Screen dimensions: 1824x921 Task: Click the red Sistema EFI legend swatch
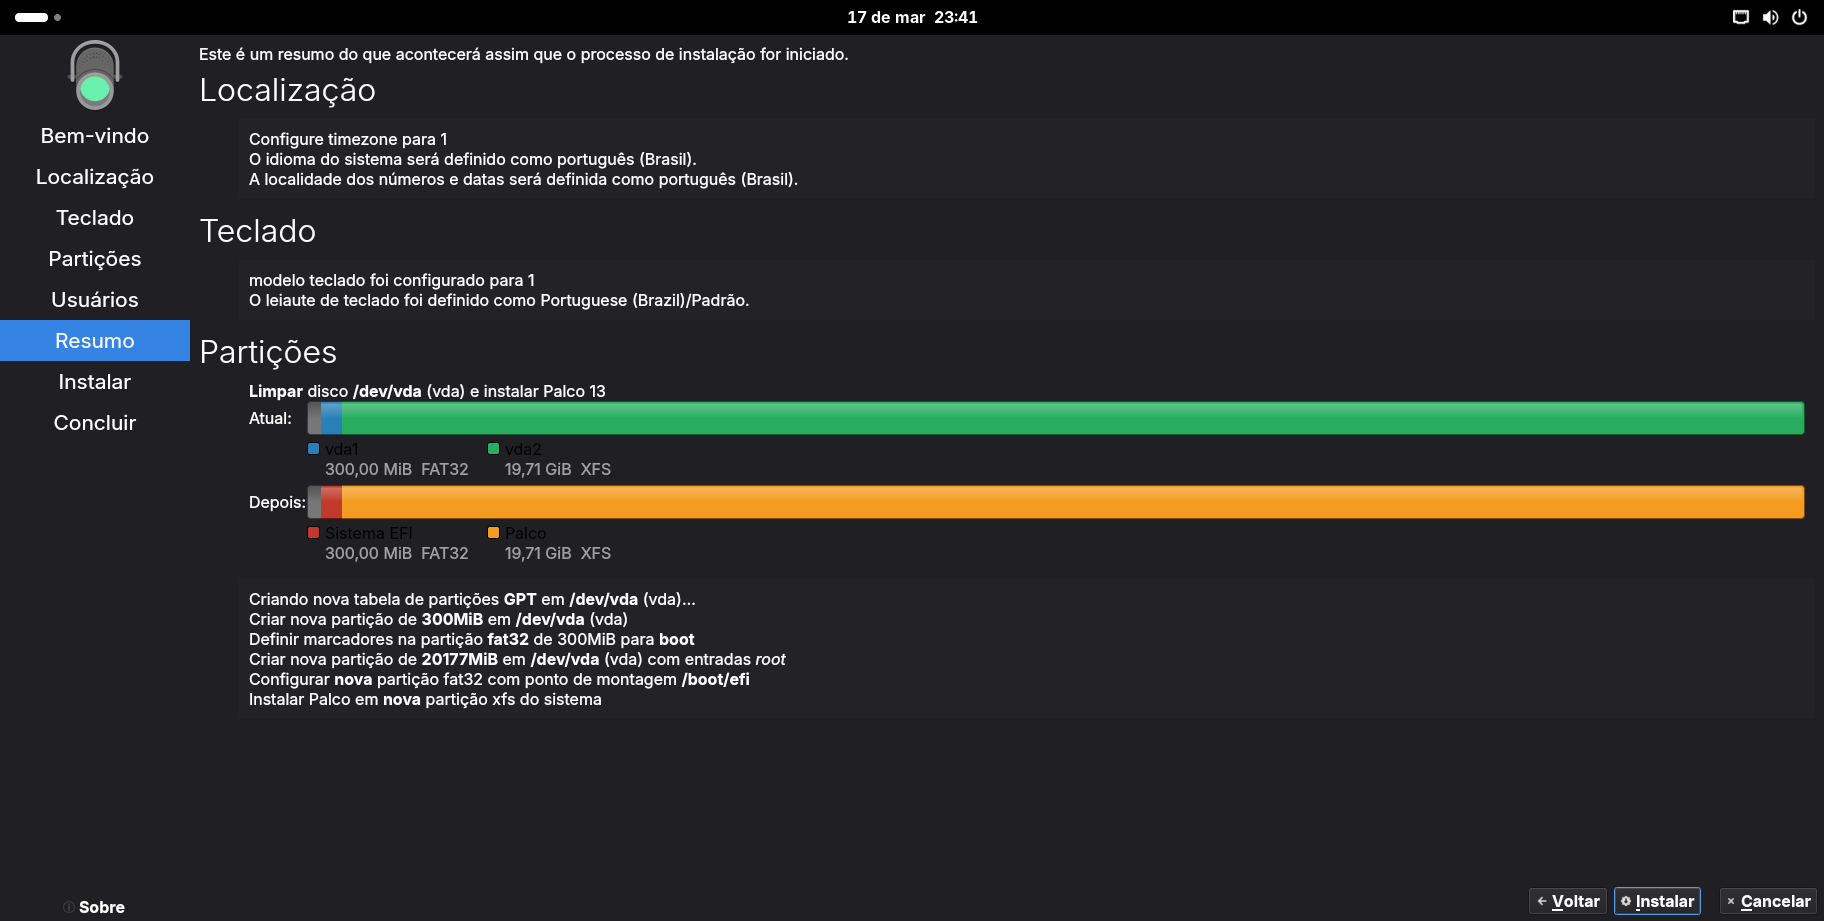coord(313,533)
